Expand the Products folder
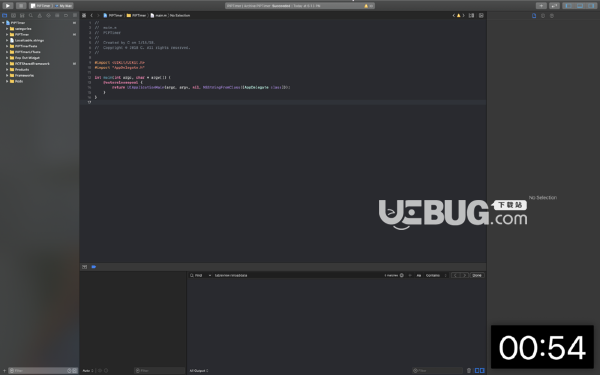600x375 pixels. click(x=7, y=70)
